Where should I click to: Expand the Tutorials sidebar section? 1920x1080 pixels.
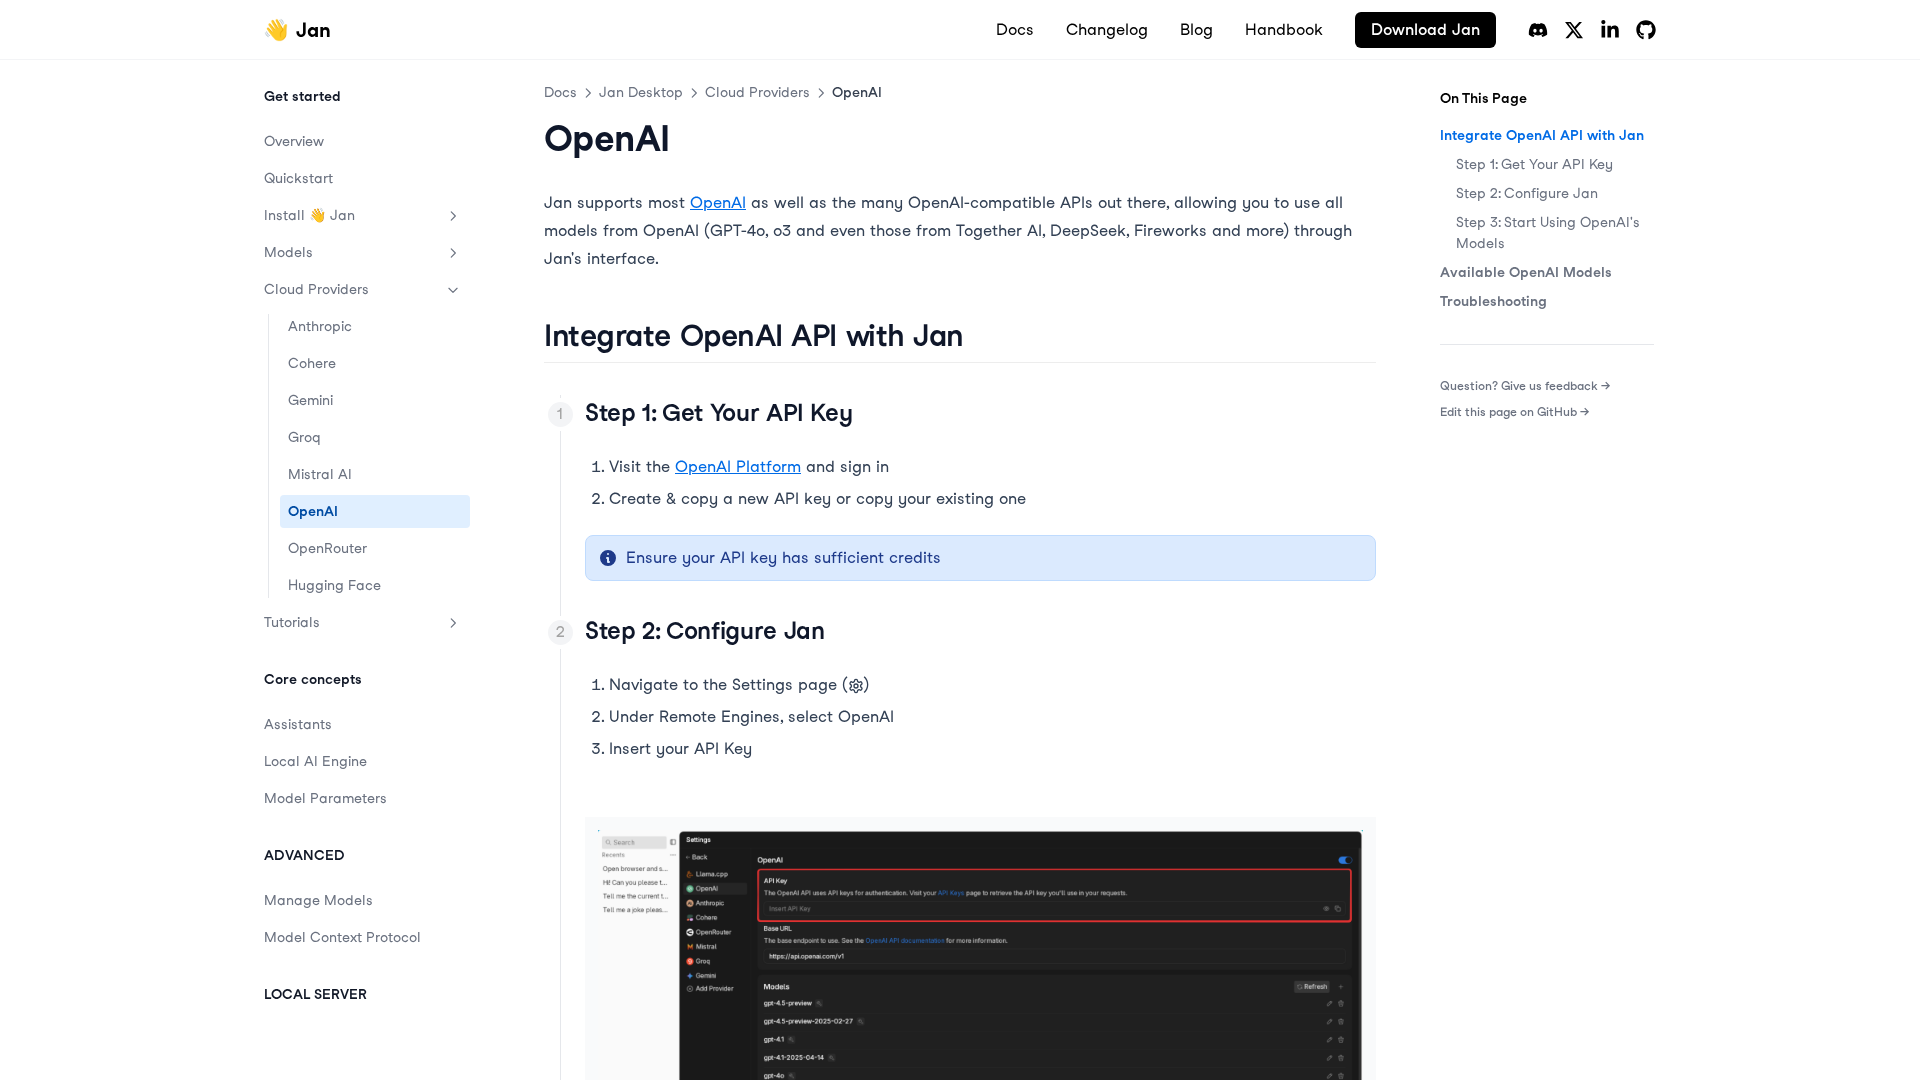coord(453,623)
